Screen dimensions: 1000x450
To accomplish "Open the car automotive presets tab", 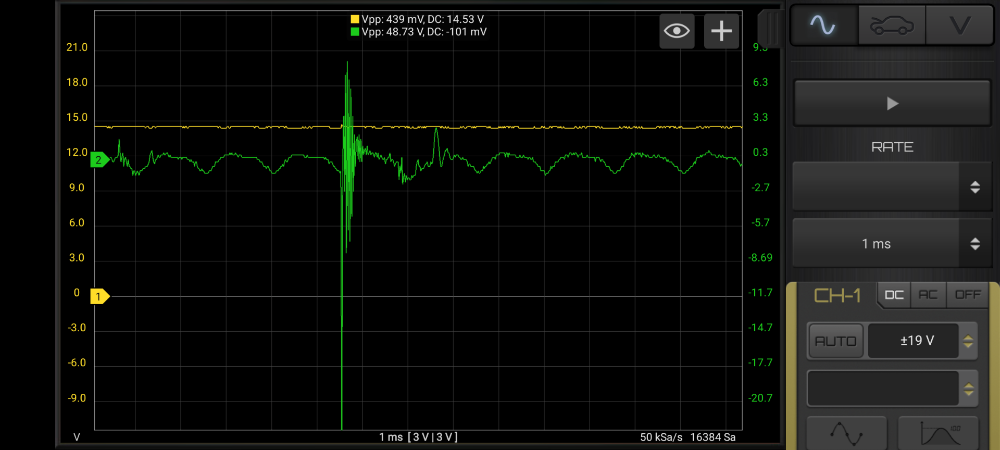I will 892,25.
